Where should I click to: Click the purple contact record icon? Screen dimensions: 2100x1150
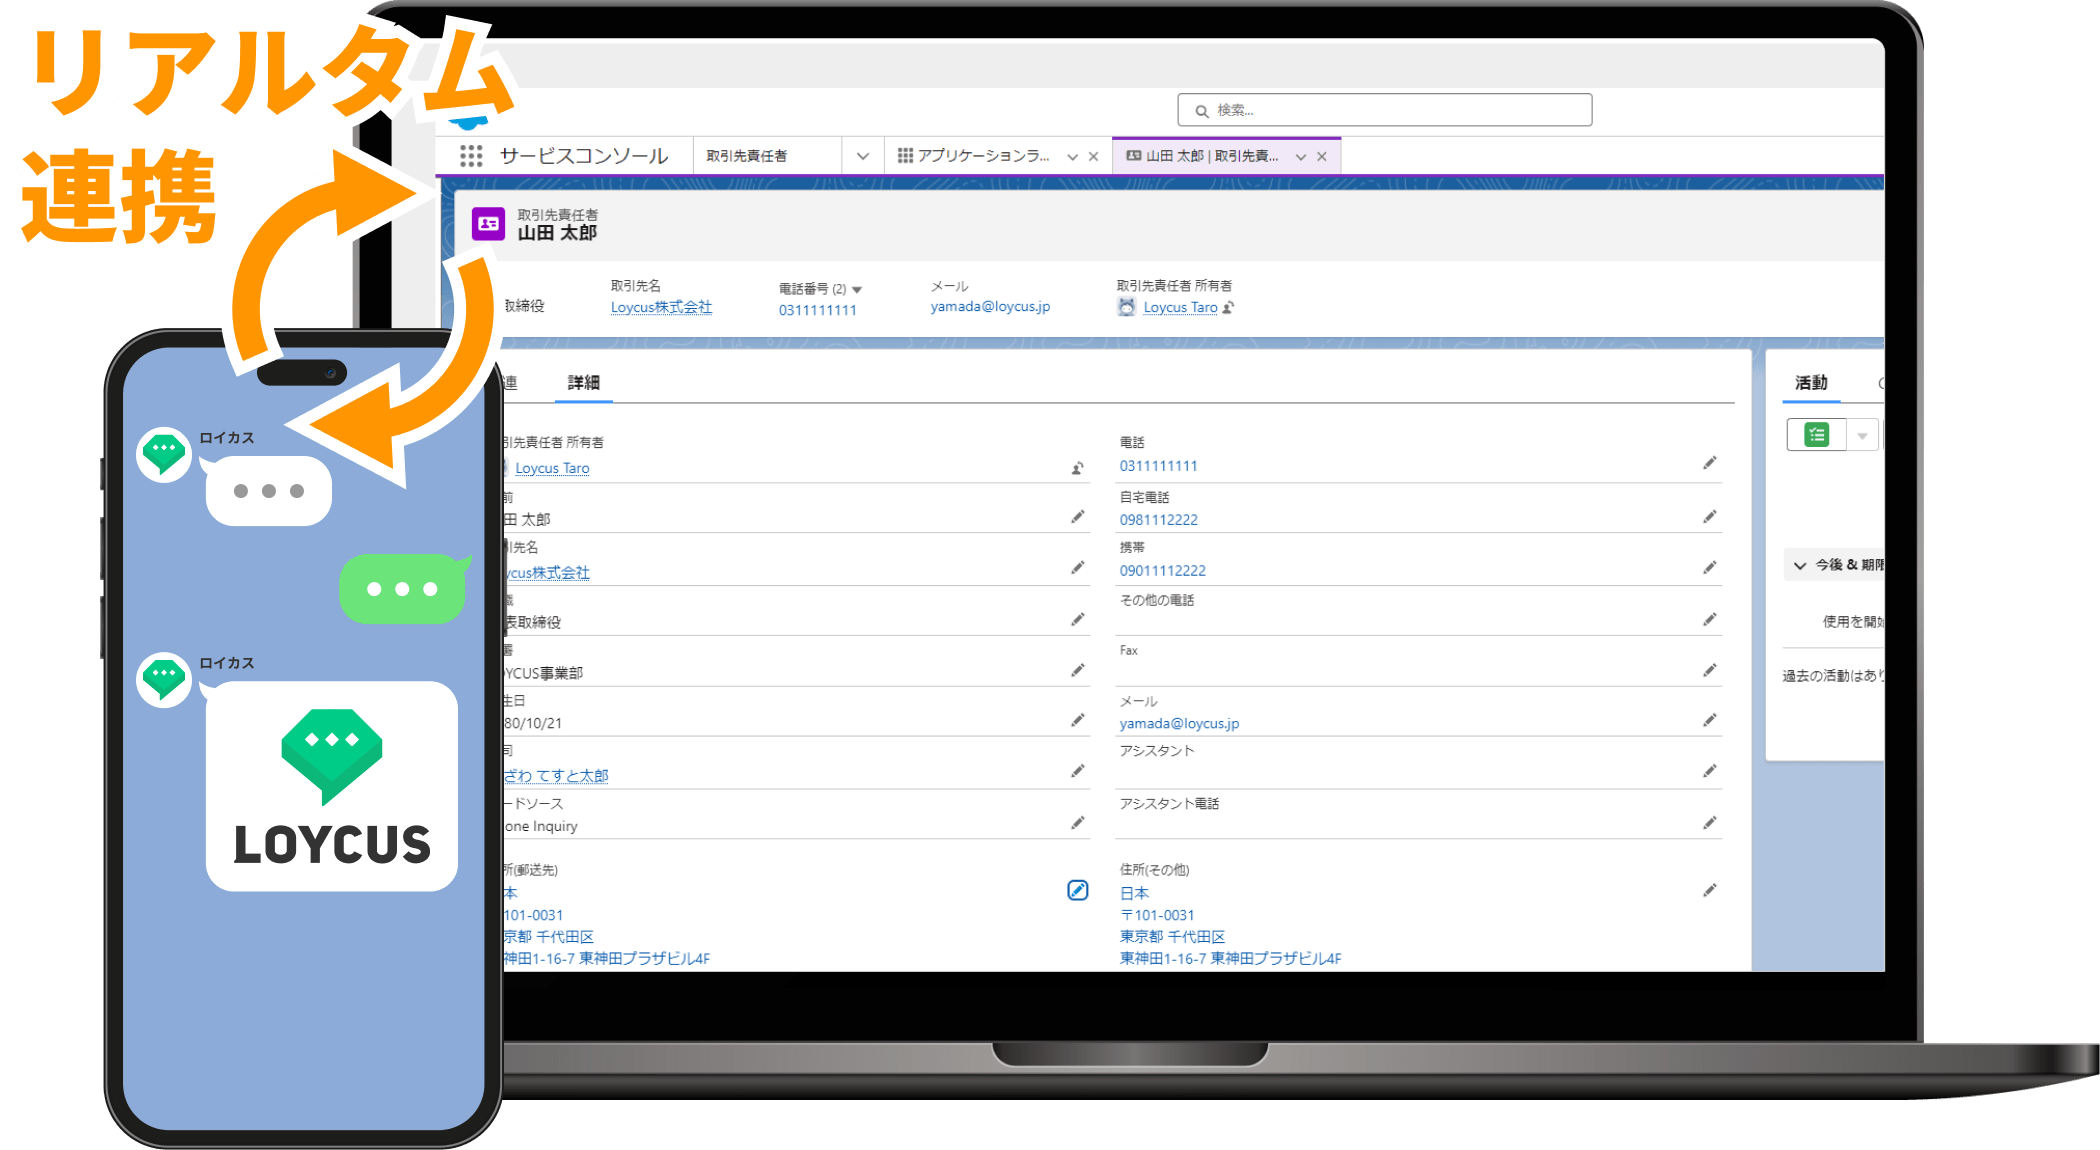[489, 224]
